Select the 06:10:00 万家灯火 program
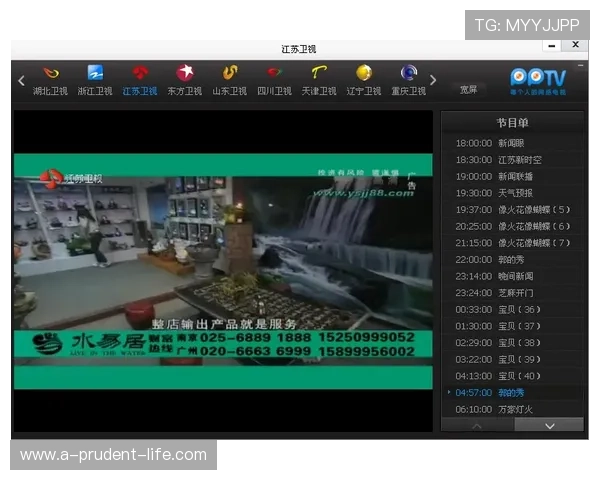The height and width of the screenshot is (480, 600). 512,410
